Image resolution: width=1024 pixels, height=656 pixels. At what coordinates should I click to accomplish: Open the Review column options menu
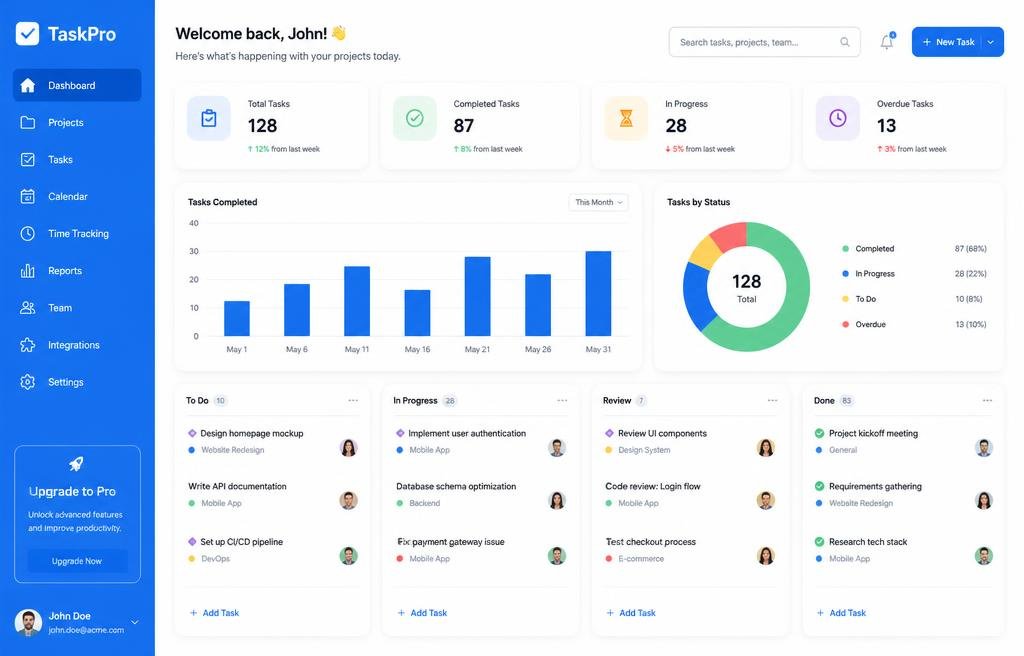773,401
